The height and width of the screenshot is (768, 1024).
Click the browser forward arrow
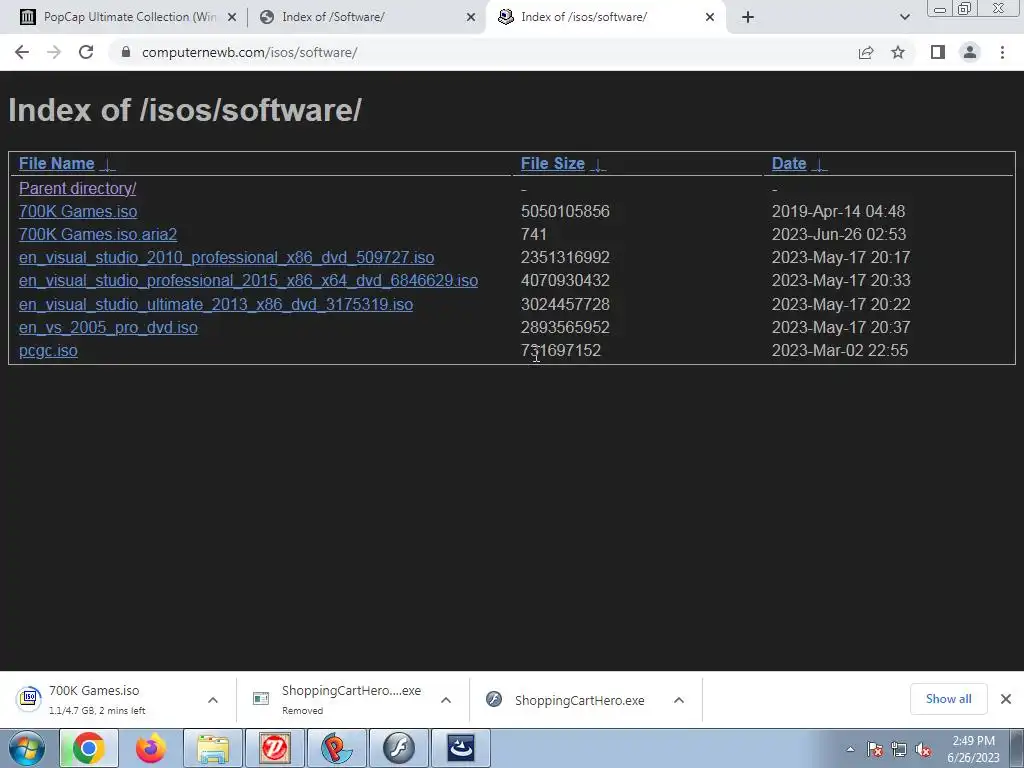[54, 52]
